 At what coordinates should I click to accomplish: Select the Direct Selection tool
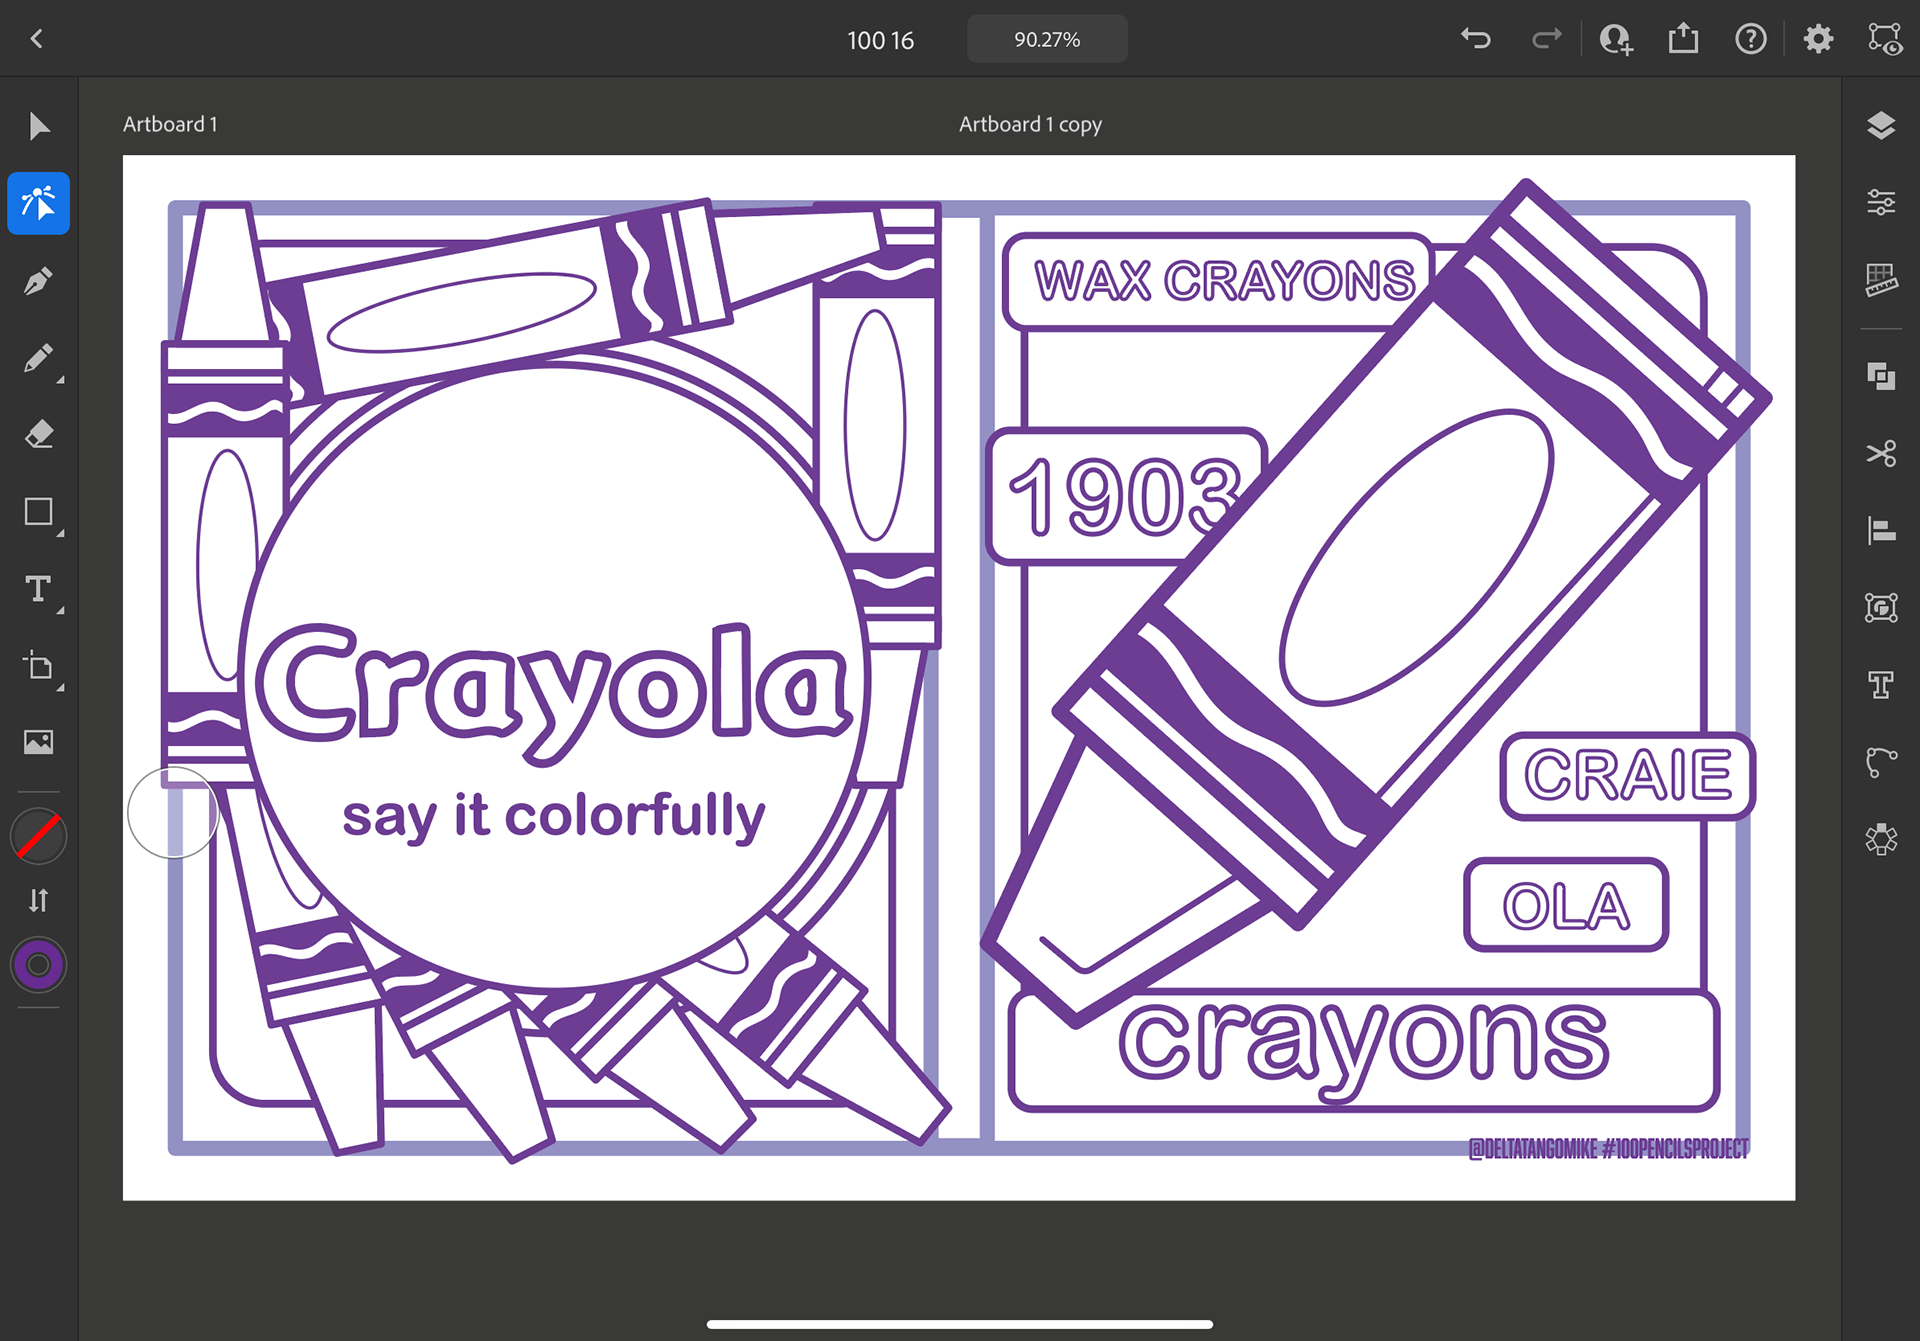pos(39,203)
